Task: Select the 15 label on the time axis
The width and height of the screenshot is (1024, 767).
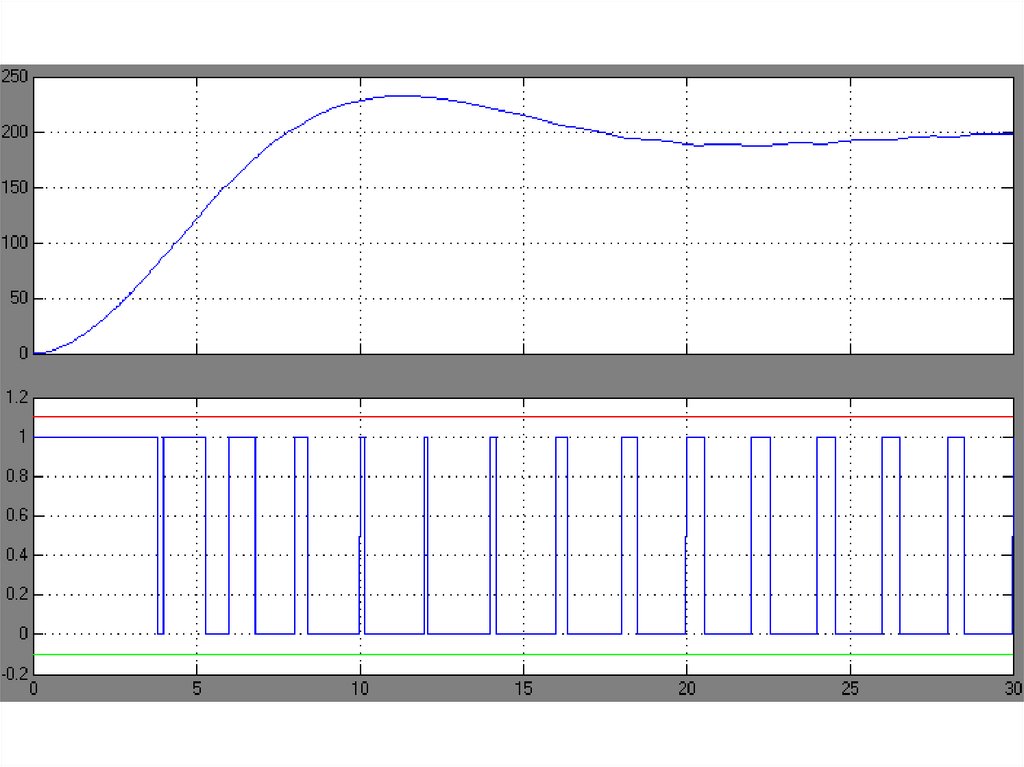Action: [x=523, y=689]
